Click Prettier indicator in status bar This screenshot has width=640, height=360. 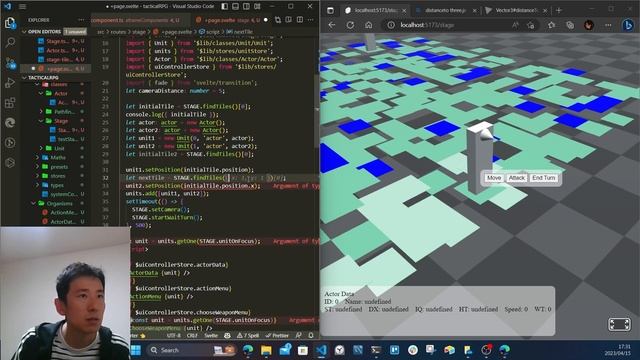pyautogui.click(x=277, y=336)
